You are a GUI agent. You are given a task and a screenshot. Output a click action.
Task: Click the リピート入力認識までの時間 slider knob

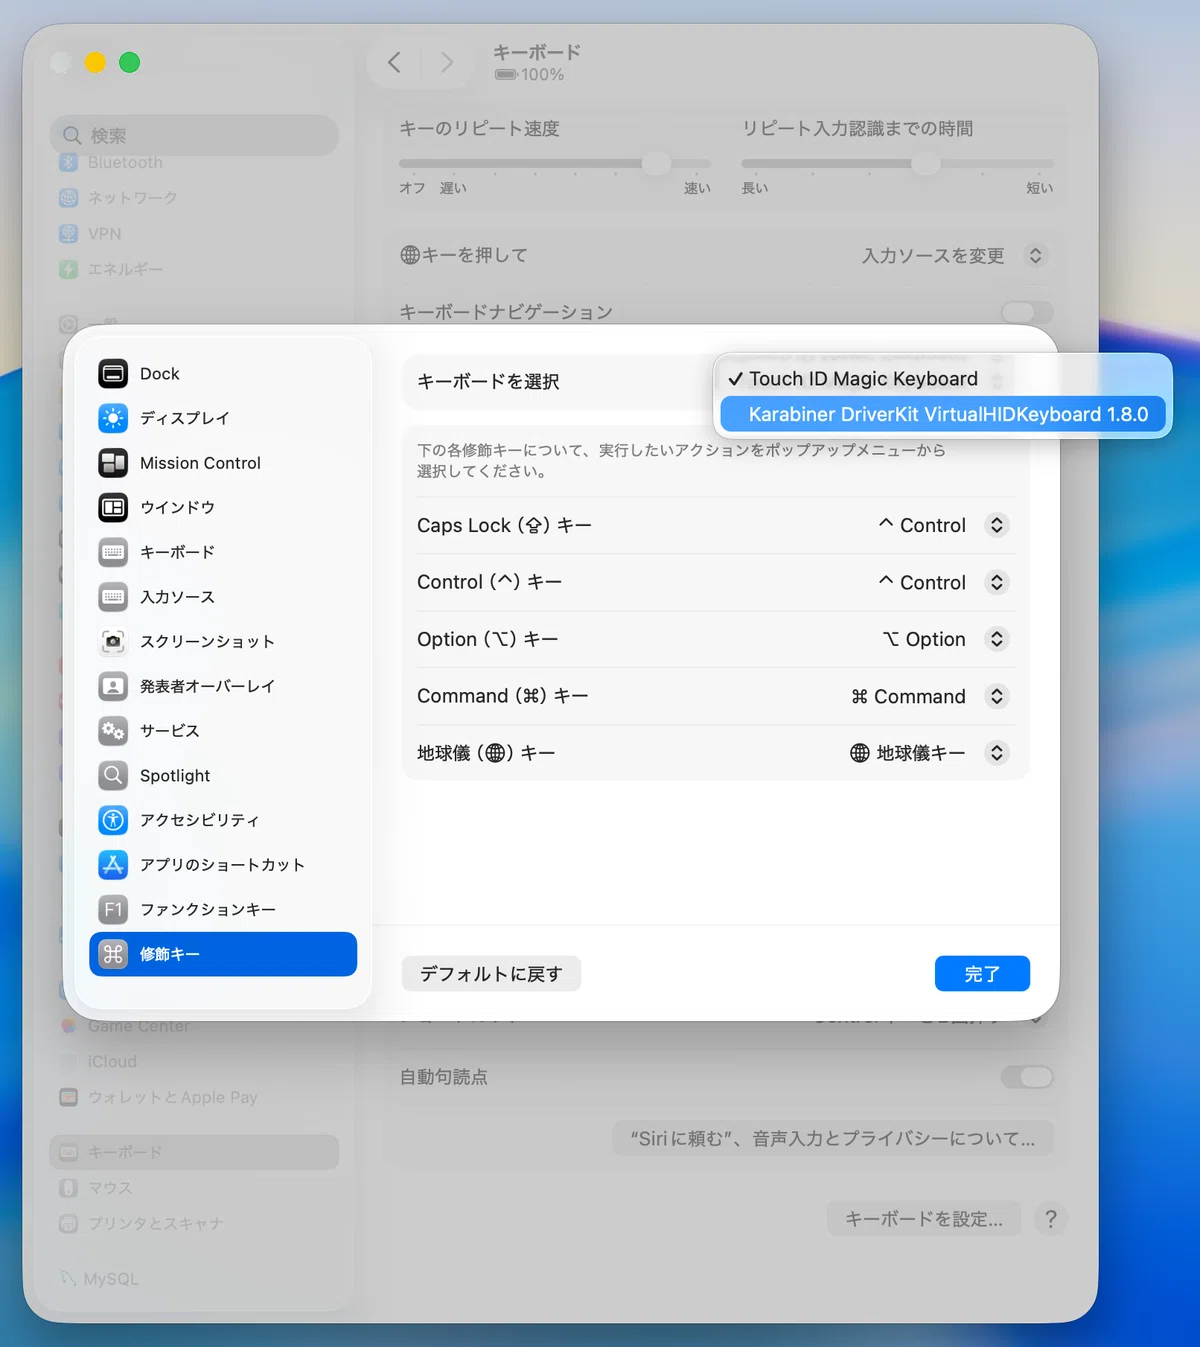pos(926,163)
